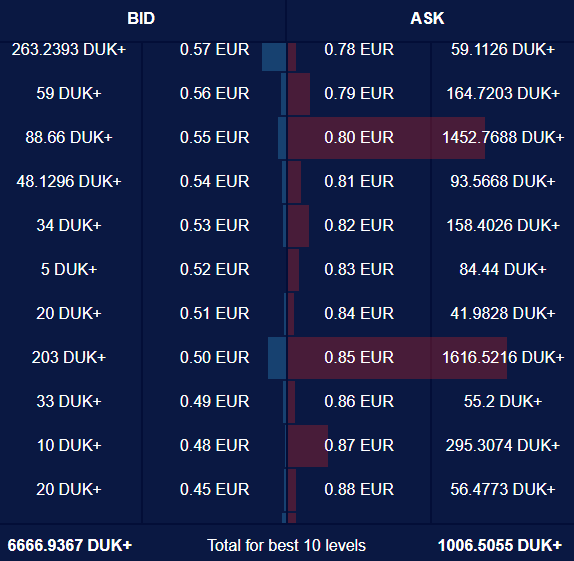Click the 203 DUK+ bid volume
The image size is (574, 561).
tap(69, 357)
